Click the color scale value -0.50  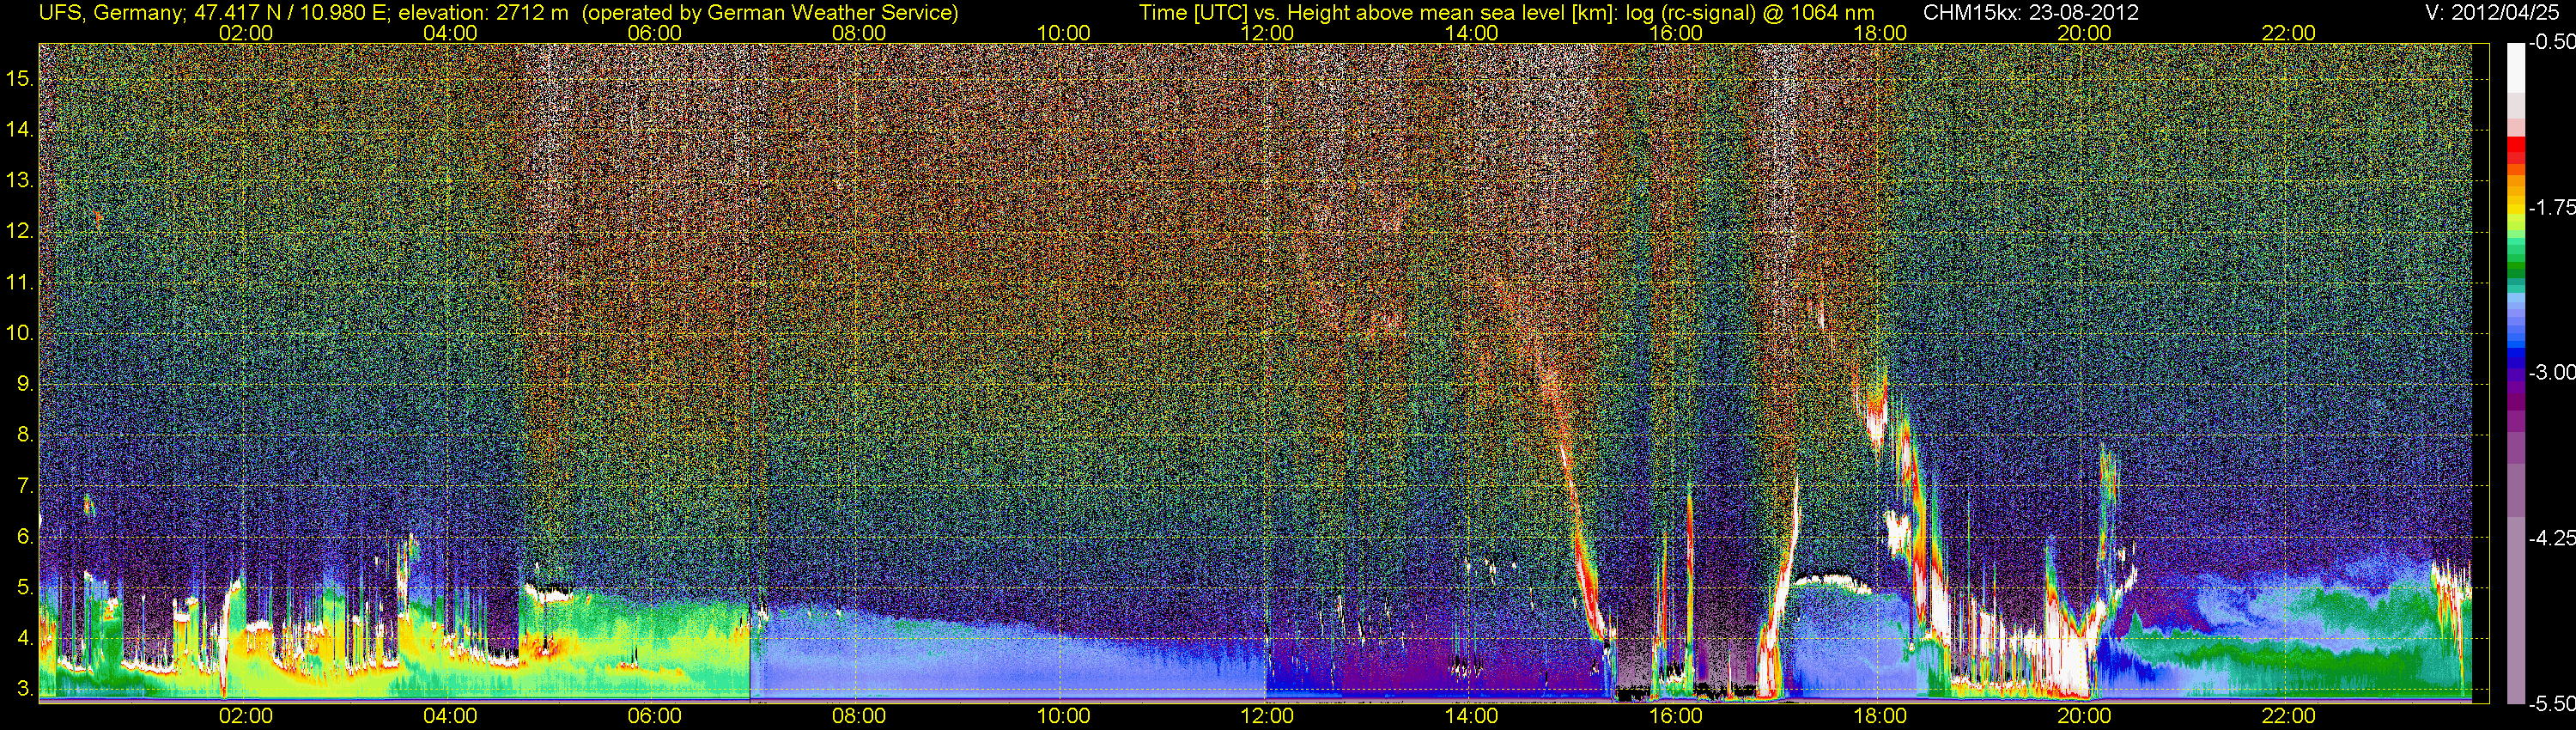(x=2551, y=42)
